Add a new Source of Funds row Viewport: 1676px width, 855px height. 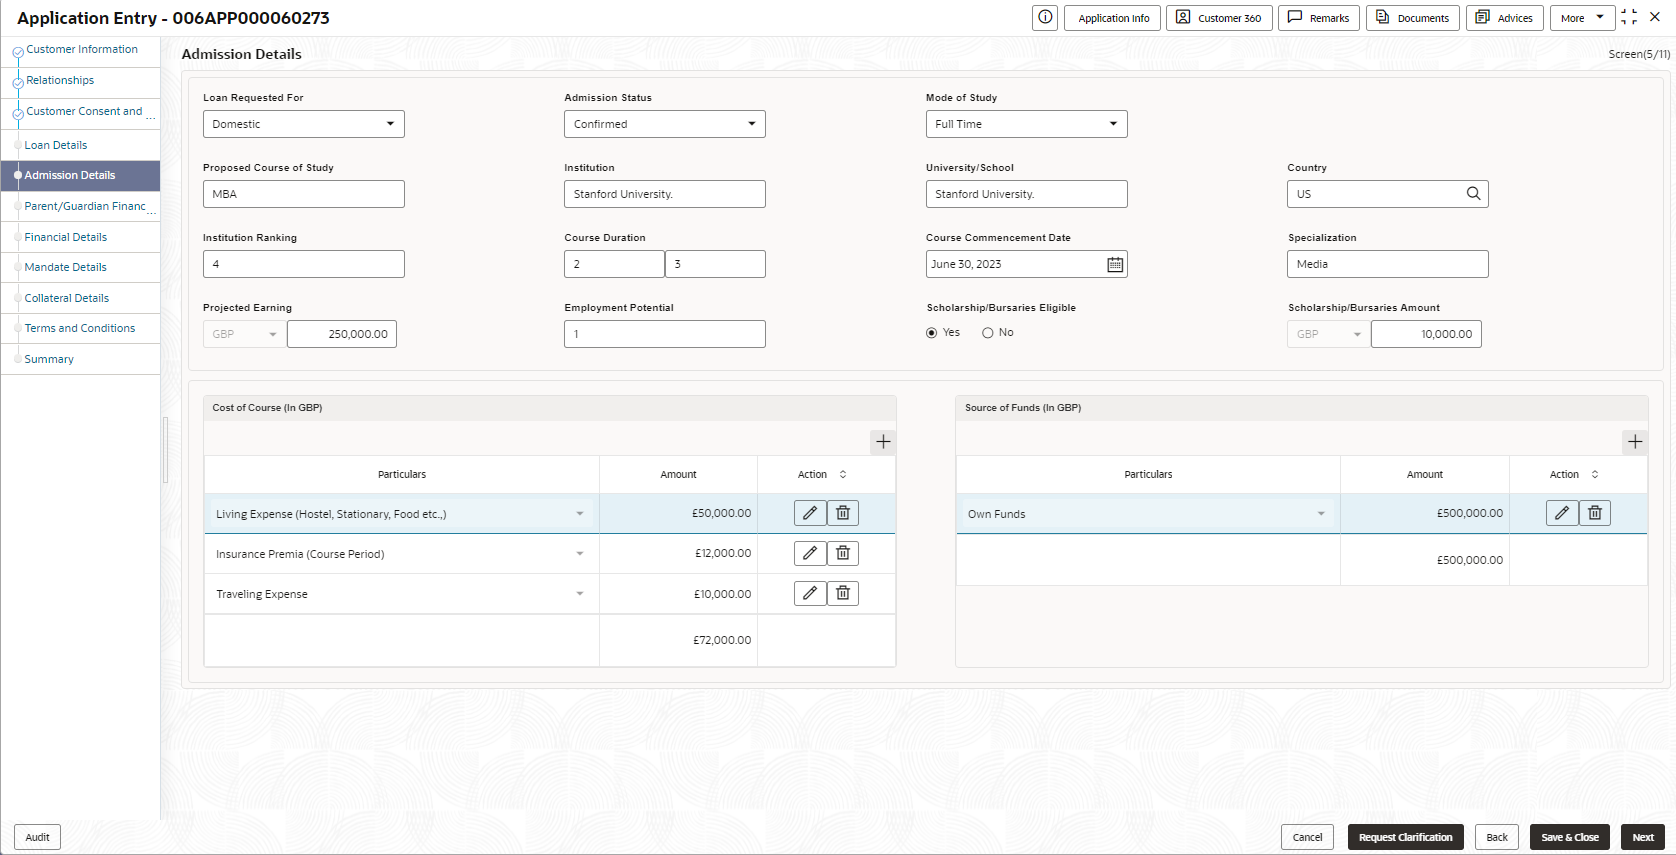pyautogui.click(x=1635, y=441)
